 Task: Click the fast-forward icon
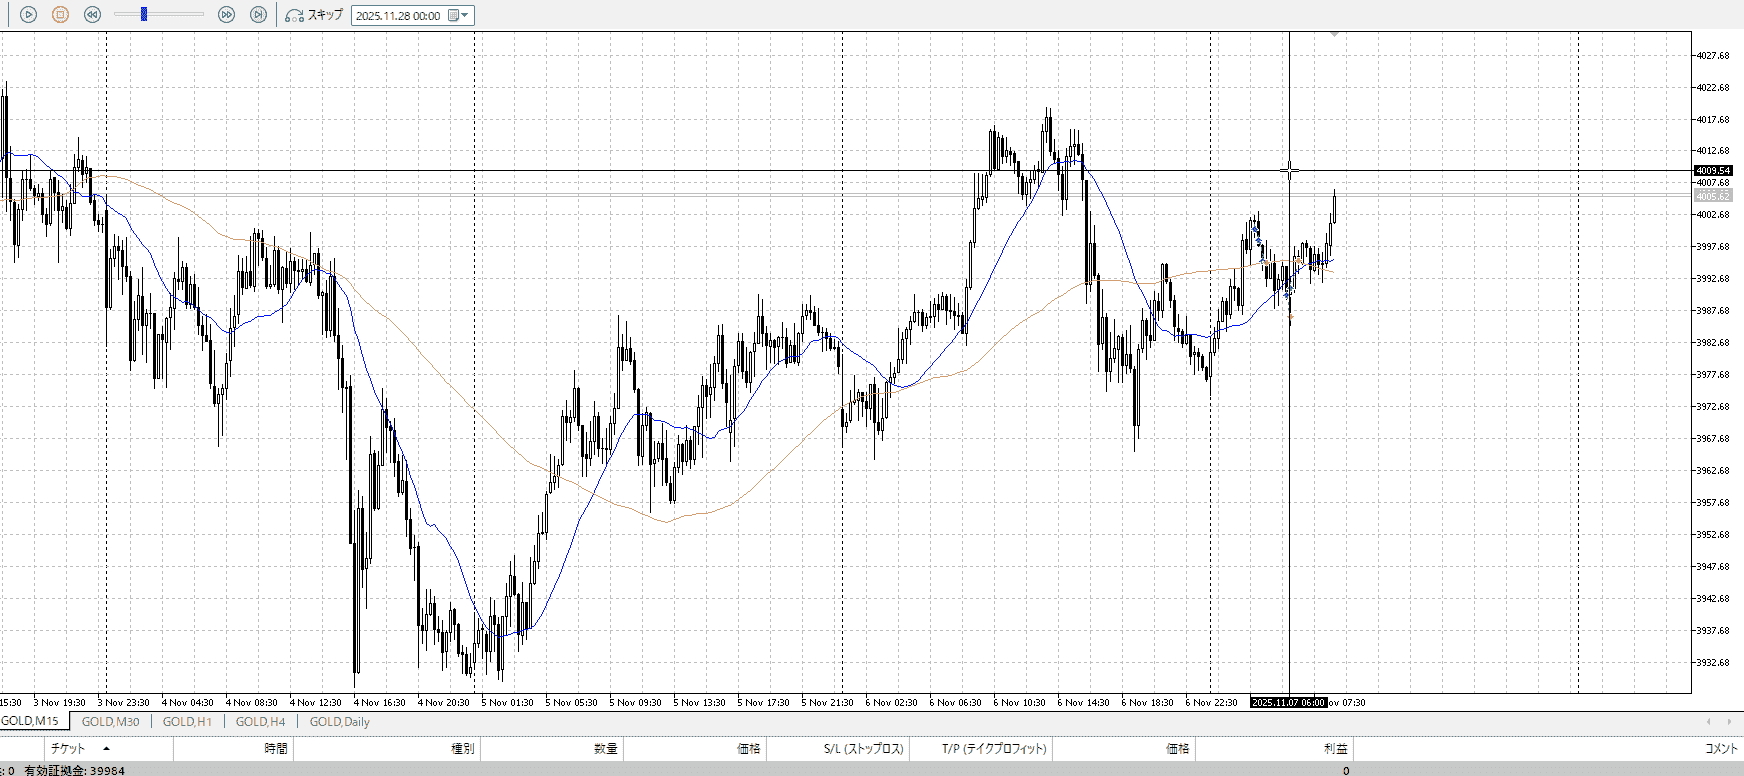pos(226,15)
